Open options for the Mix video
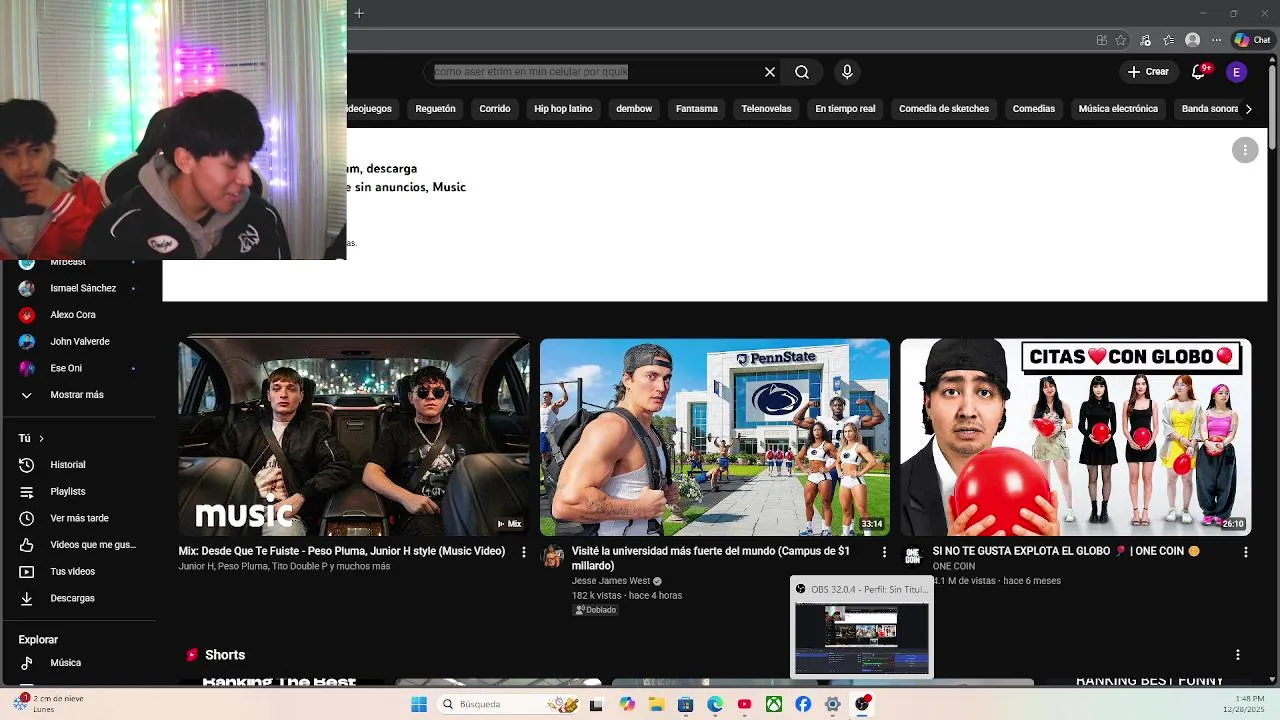The width and height of the screenshot is (1280, 720). coord(523,552)
